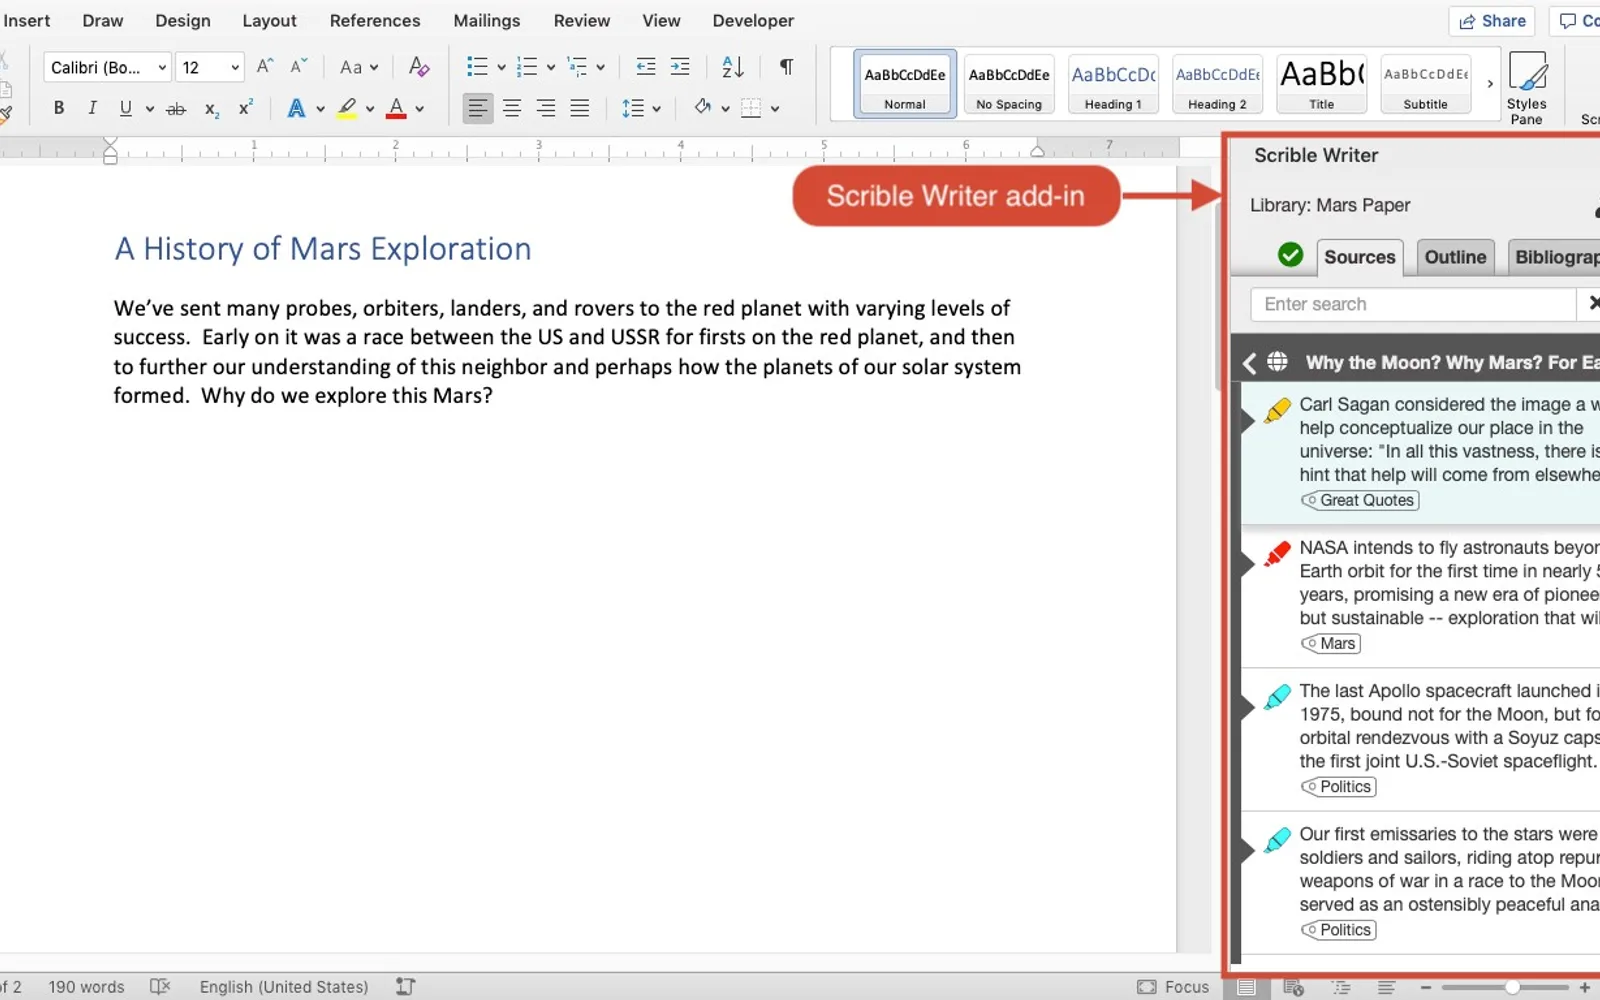Align text right

[x=546, y=108]
